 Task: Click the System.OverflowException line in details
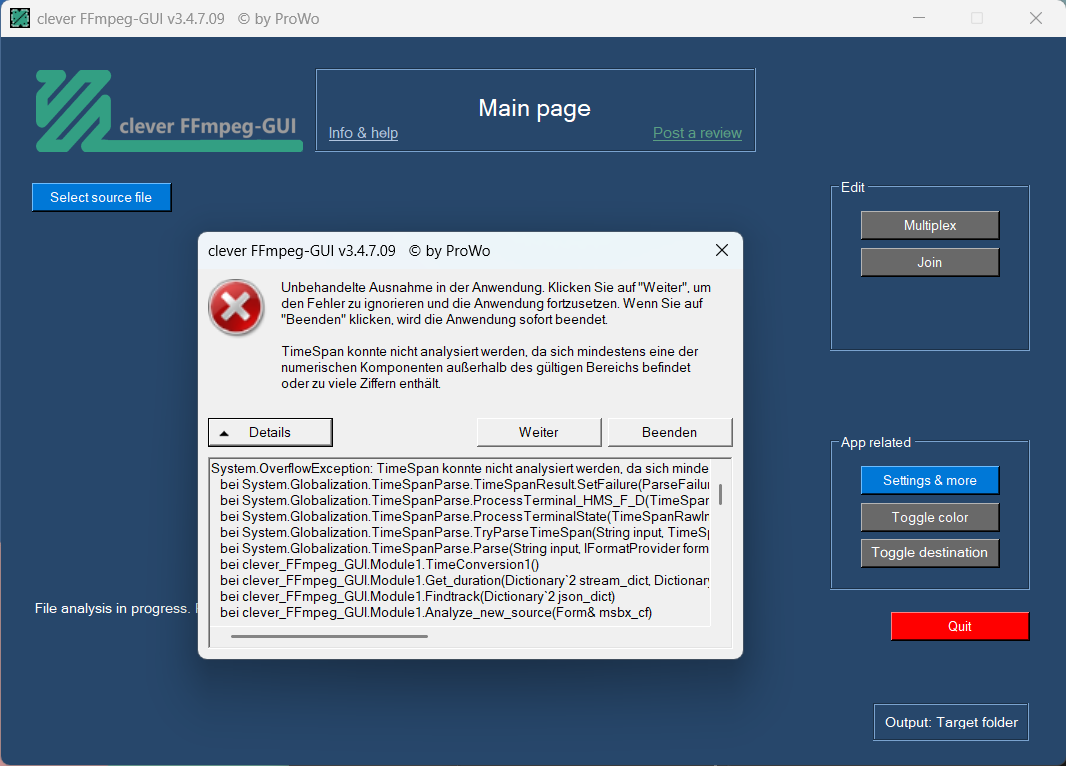[x=460, y=468]
